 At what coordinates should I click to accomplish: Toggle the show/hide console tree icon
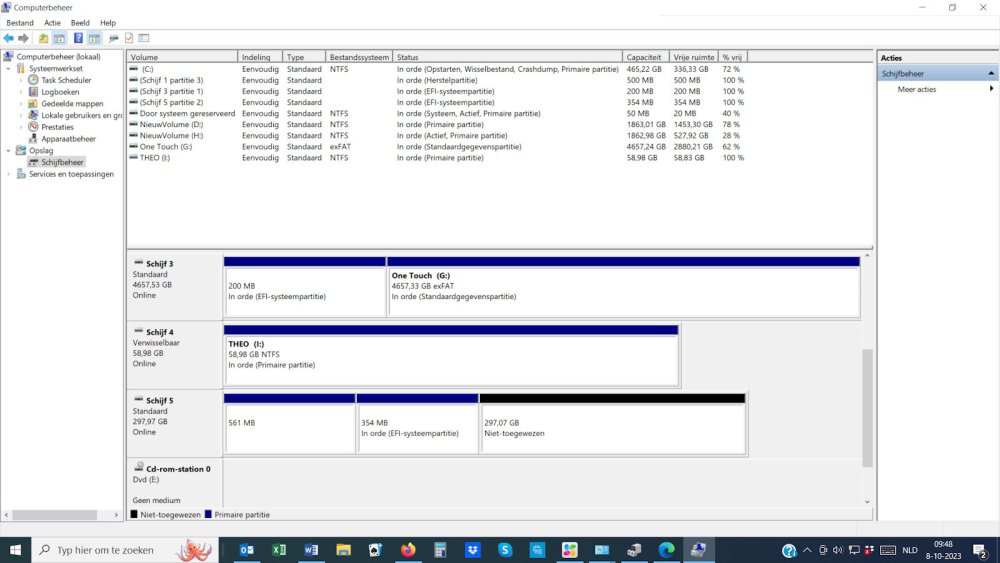tap(59, 38)
